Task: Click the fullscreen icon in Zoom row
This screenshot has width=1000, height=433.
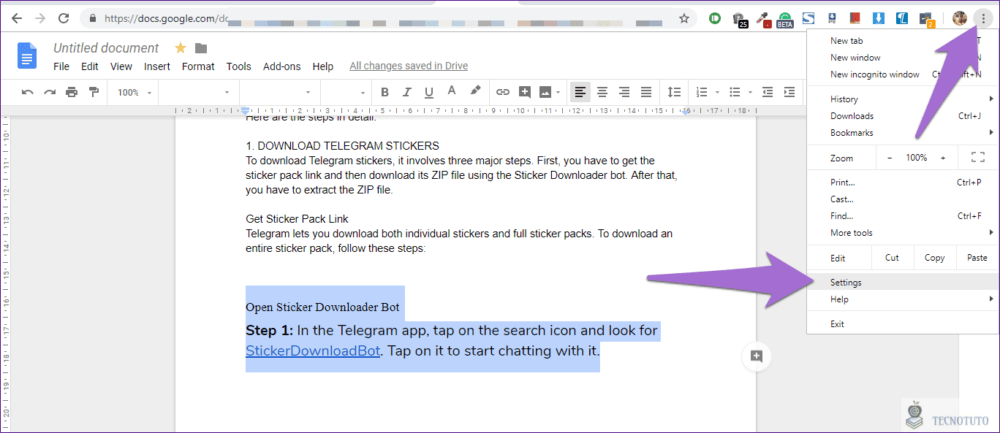Action: point(977,158)
